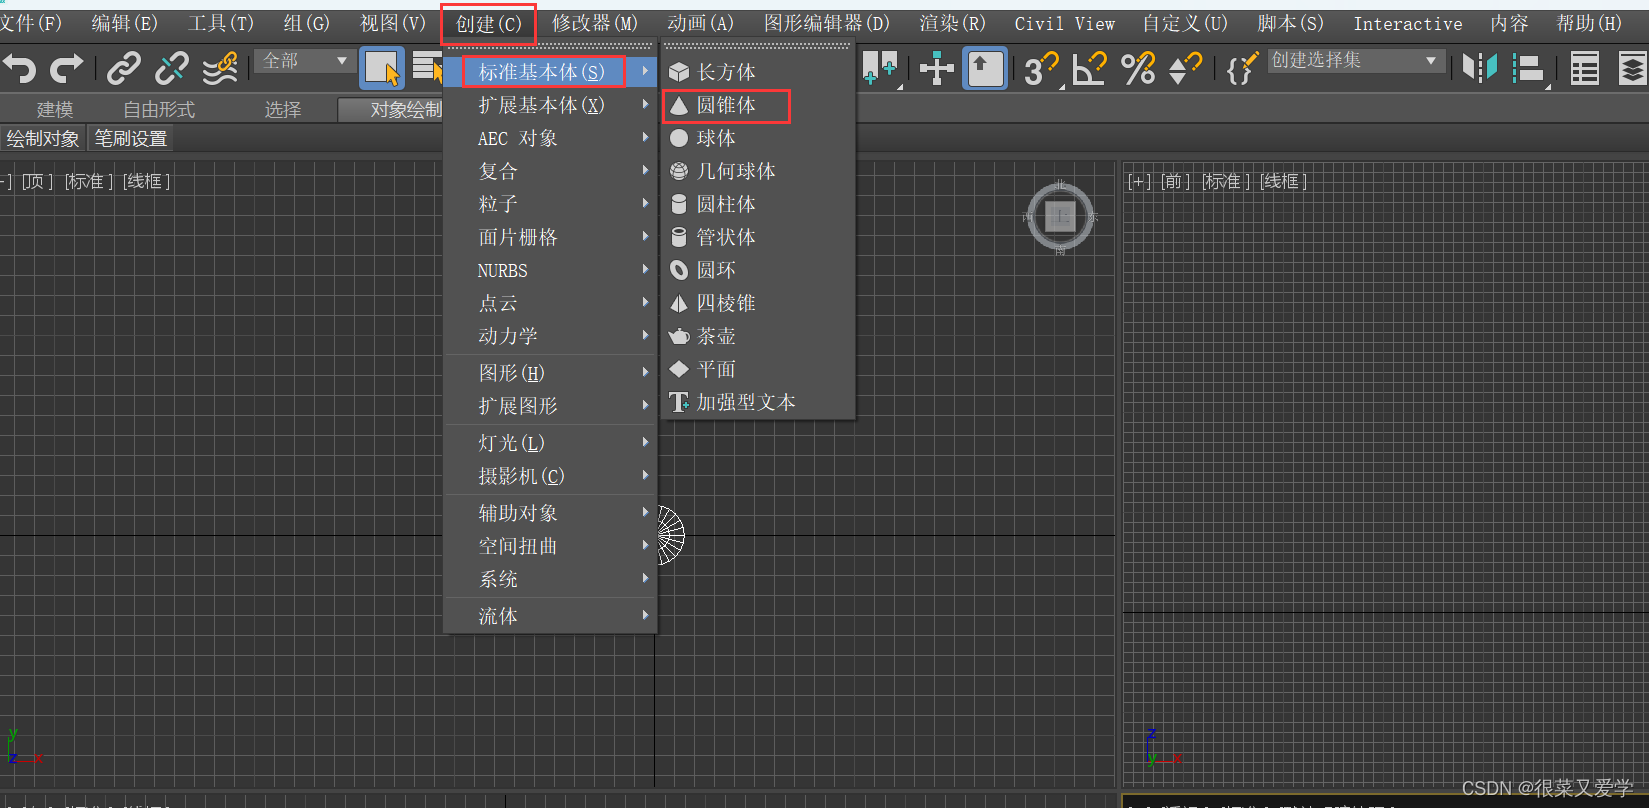
Task: Click the pivot placement icon with plus marks
Action: point(879,68)
